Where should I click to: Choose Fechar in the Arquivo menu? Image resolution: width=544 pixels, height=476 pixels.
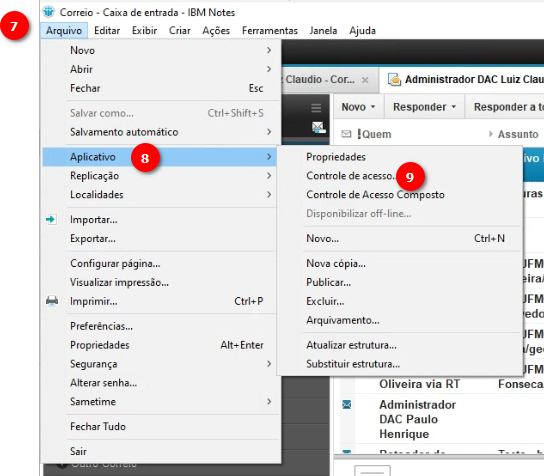pyautogui.click(x=160, y=88)
